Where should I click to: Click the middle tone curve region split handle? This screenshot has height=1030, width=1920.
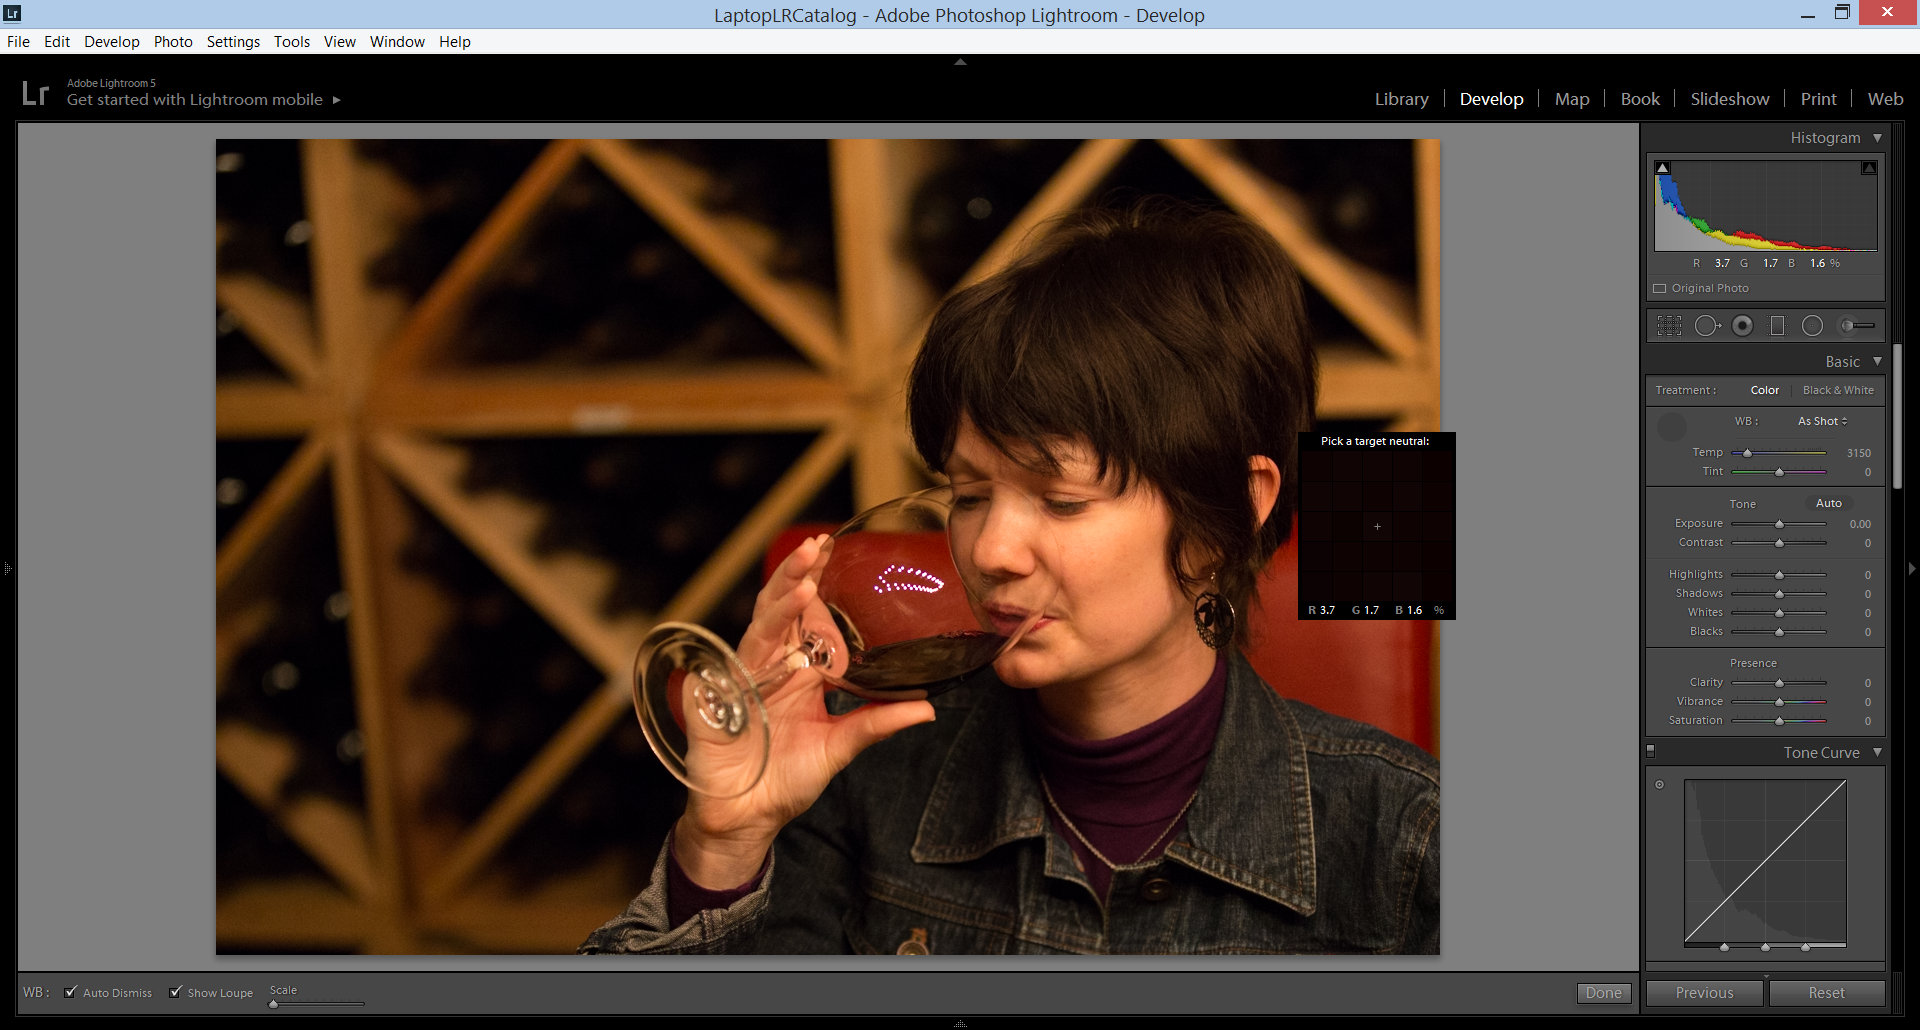click(1765, 946)
